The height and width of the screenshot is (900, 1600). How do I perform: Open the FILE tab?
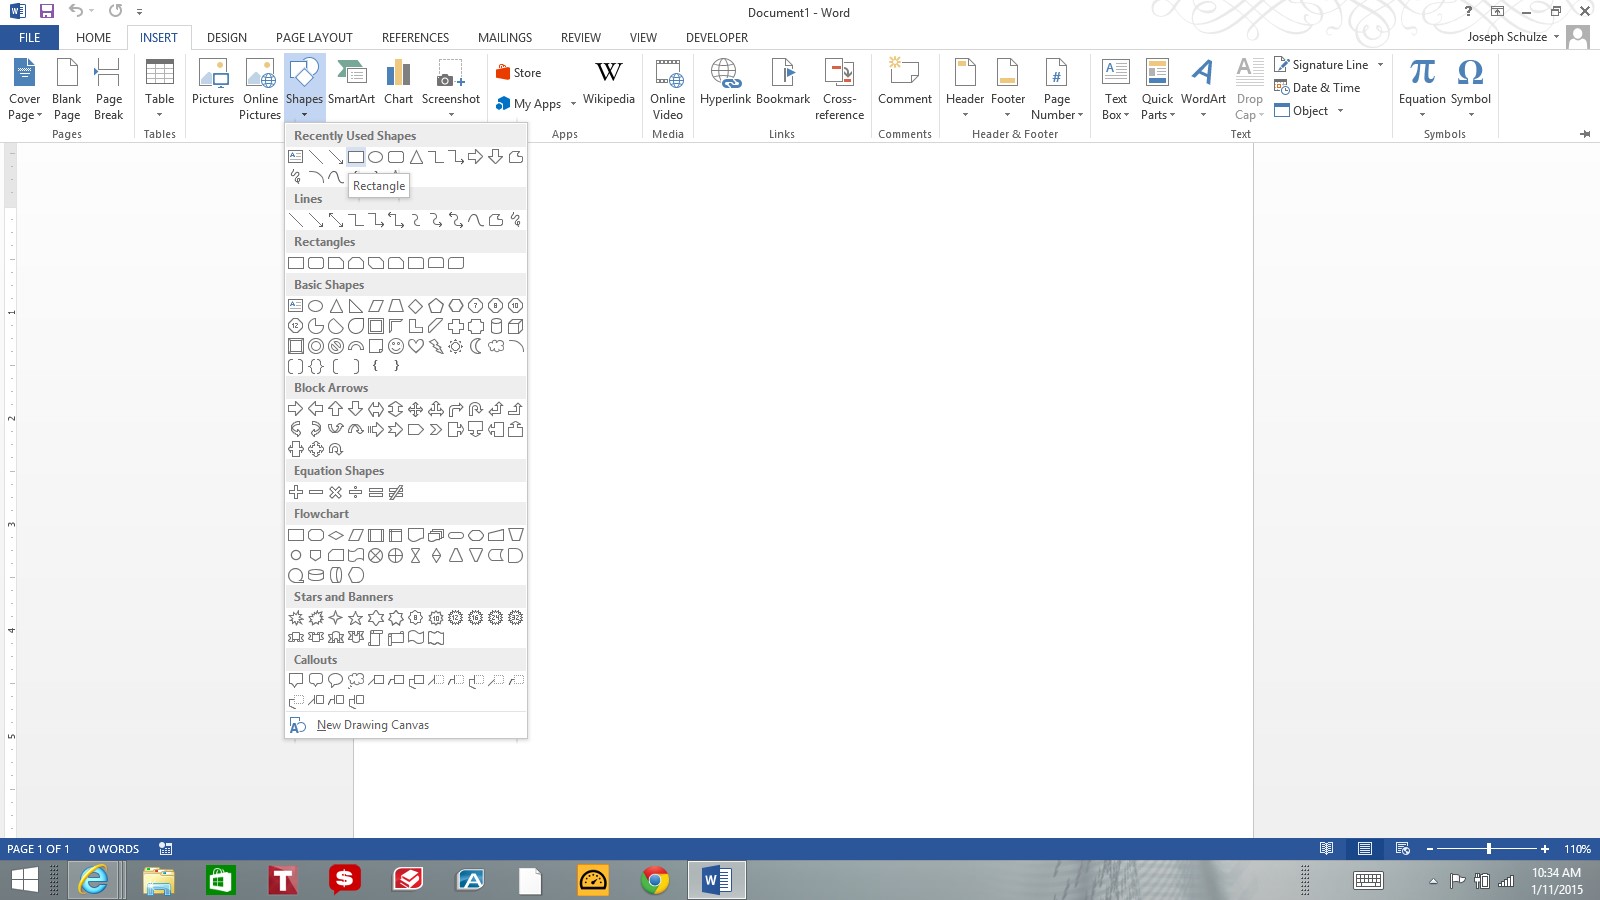pyautogui.click(x=30, y=38)
